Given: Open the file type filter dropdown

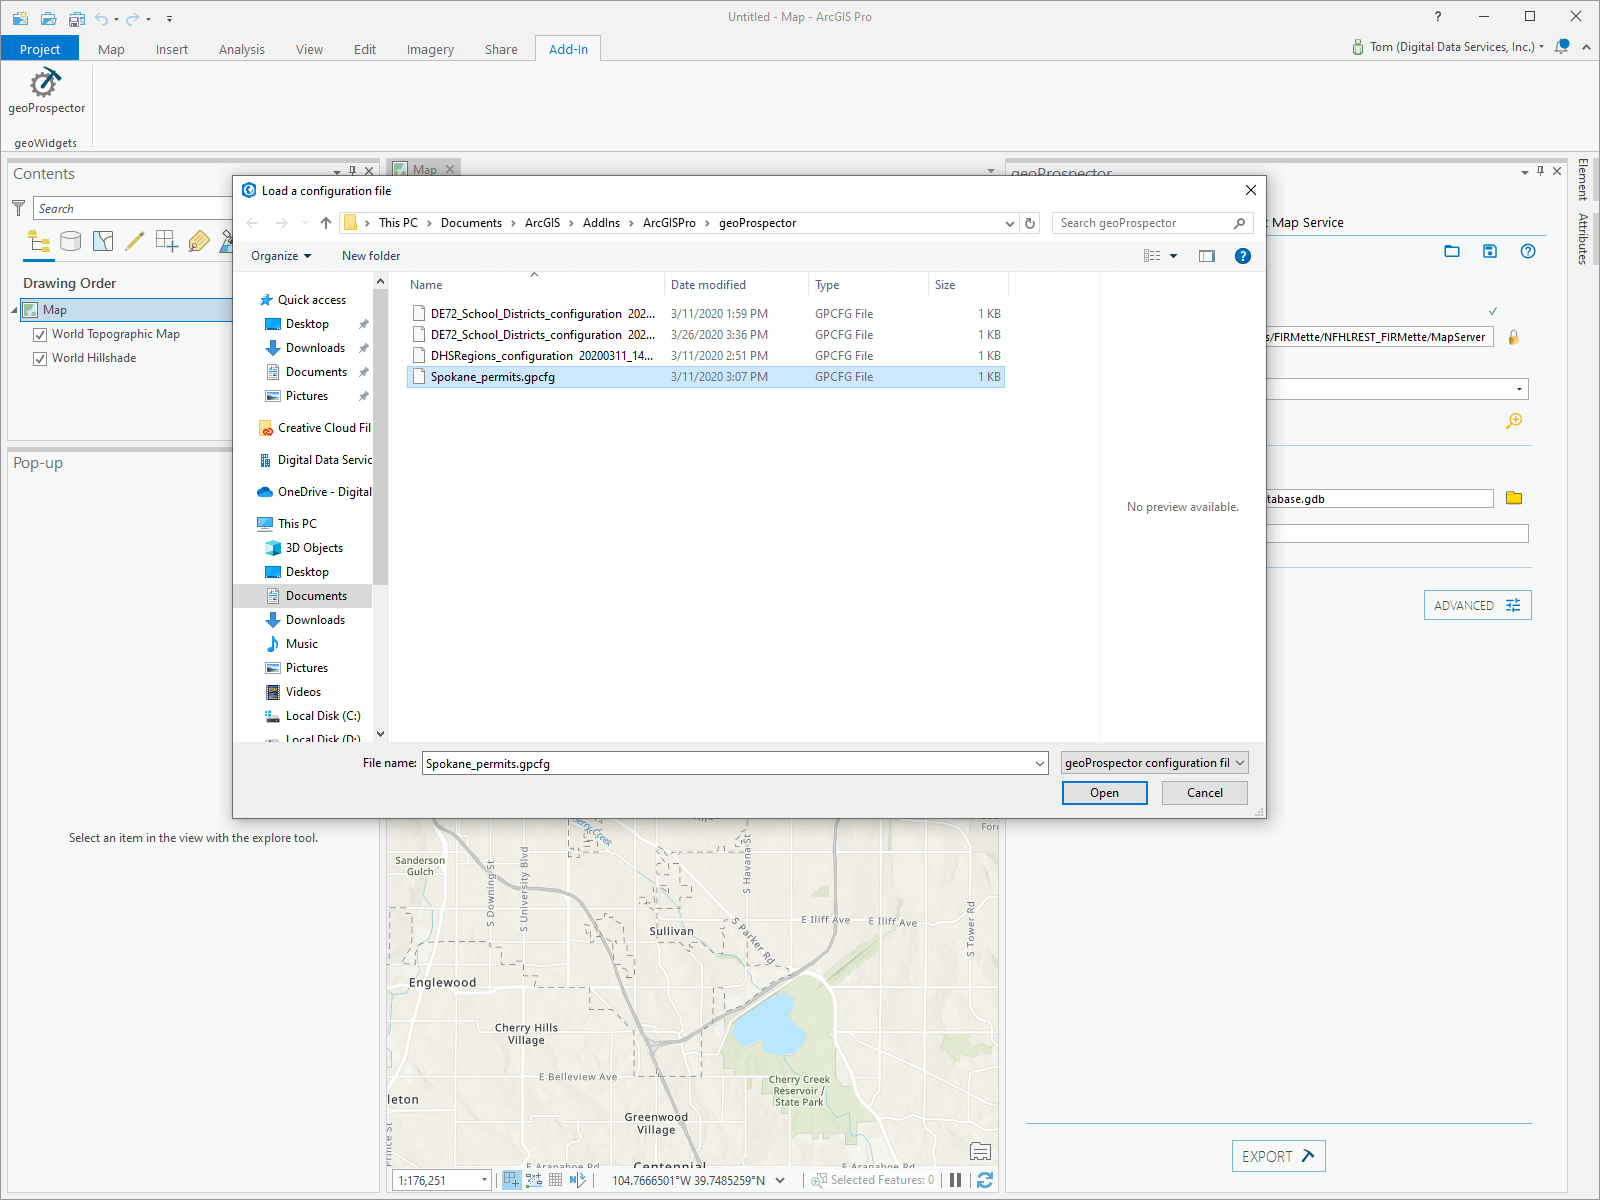Looking at the screenshot, I should (1155, 763).
